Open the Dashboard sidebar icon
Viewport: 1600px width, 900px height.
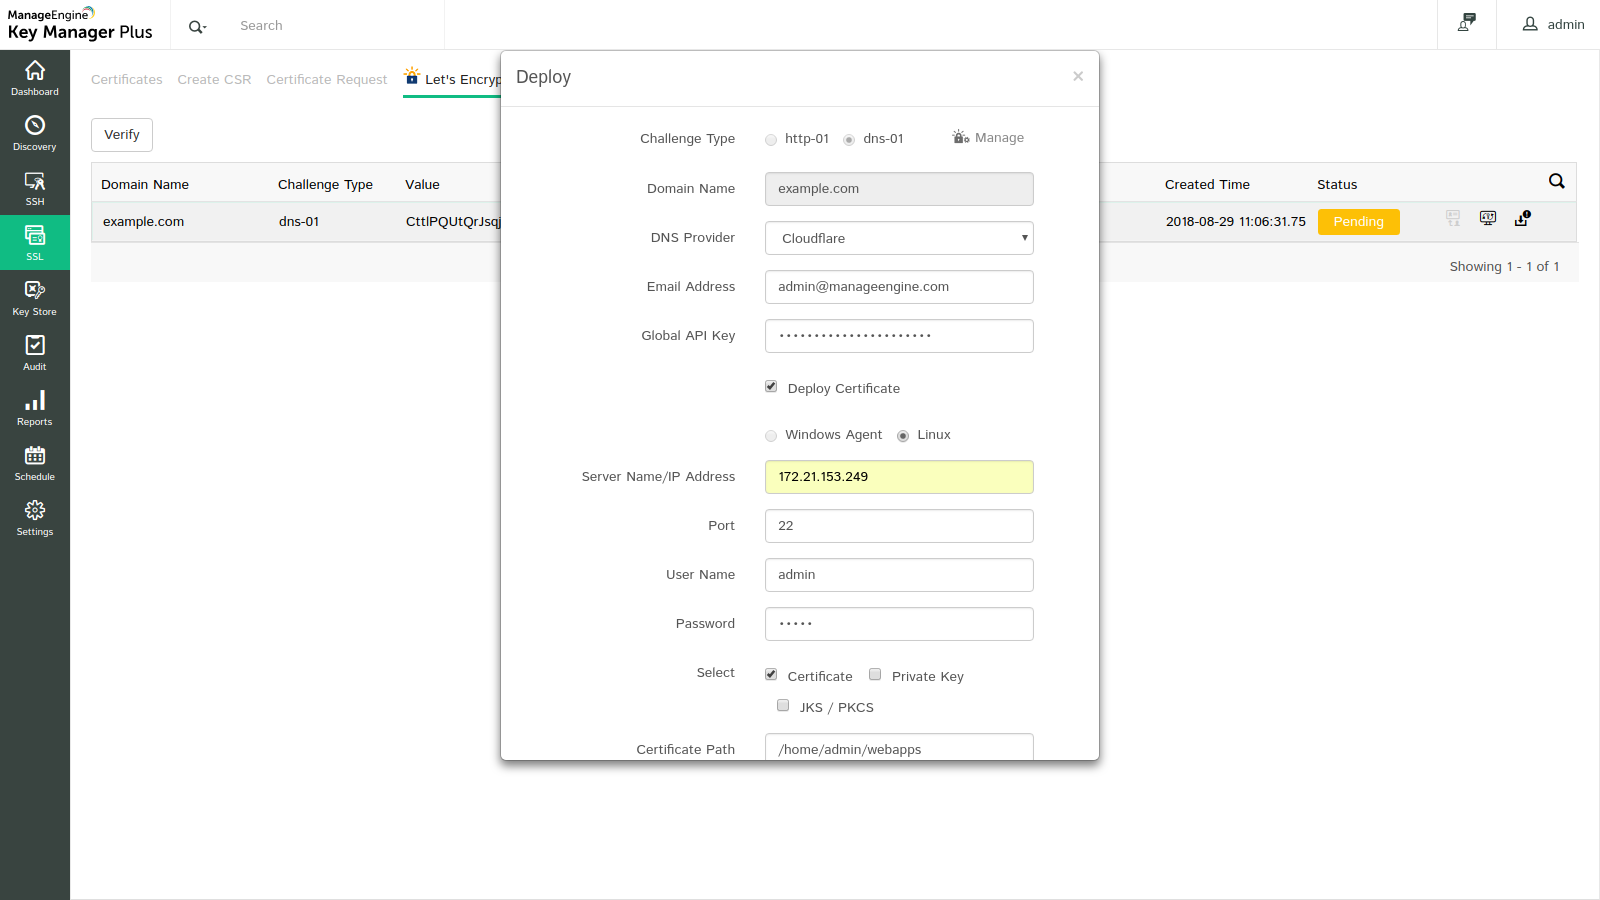point(35,78)
